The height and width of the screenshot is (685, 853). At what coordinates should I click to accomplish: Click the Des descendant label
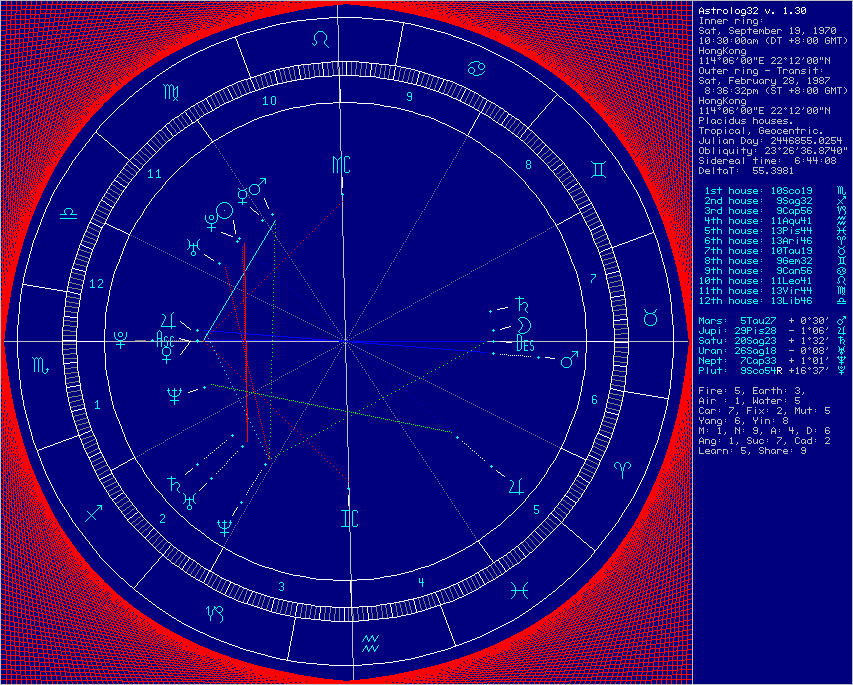click(526, 344)
